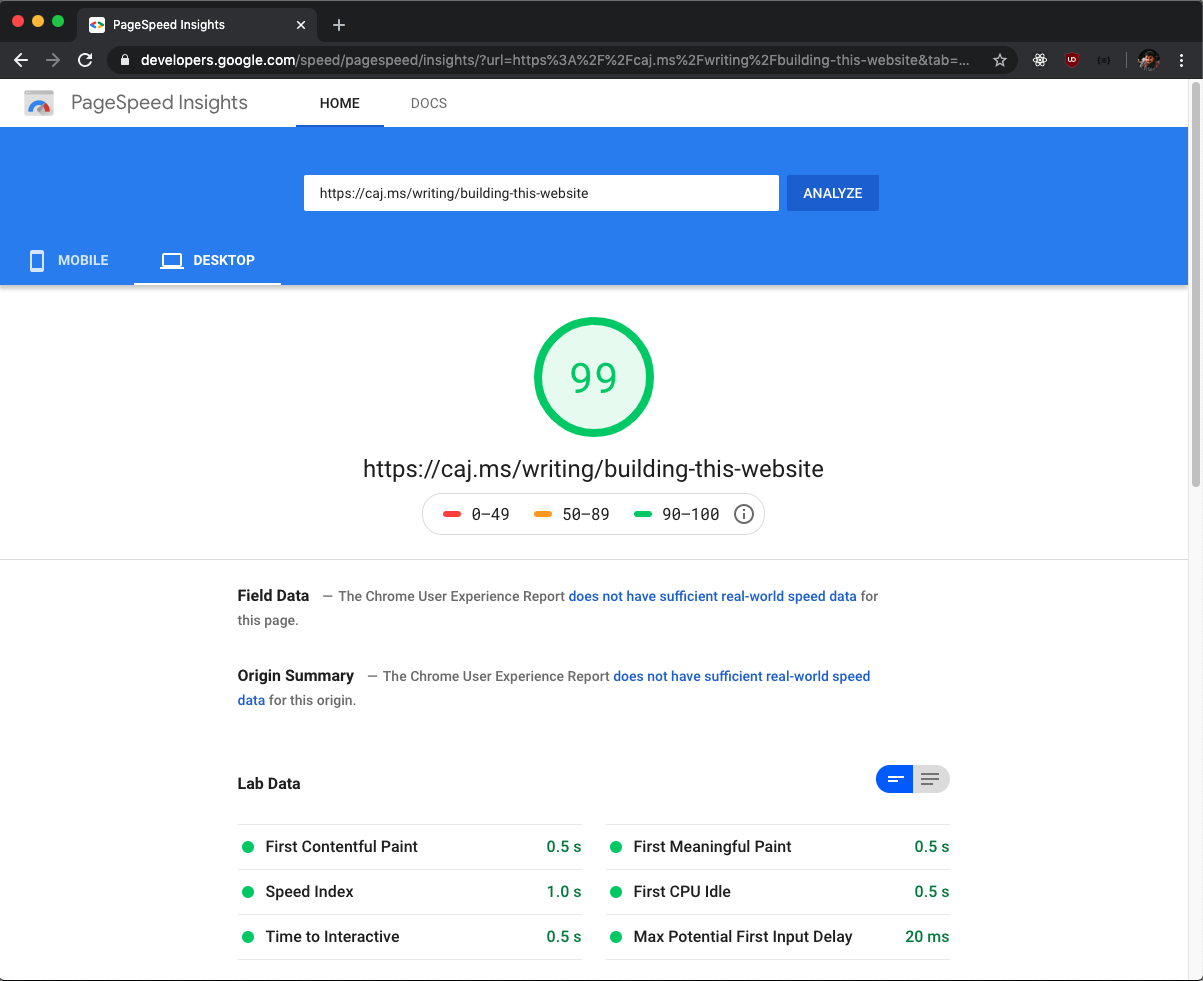Click the browser forward arrow
Image resolution: width=1203 pixels, height=981 pixels.
click(53, 60)
